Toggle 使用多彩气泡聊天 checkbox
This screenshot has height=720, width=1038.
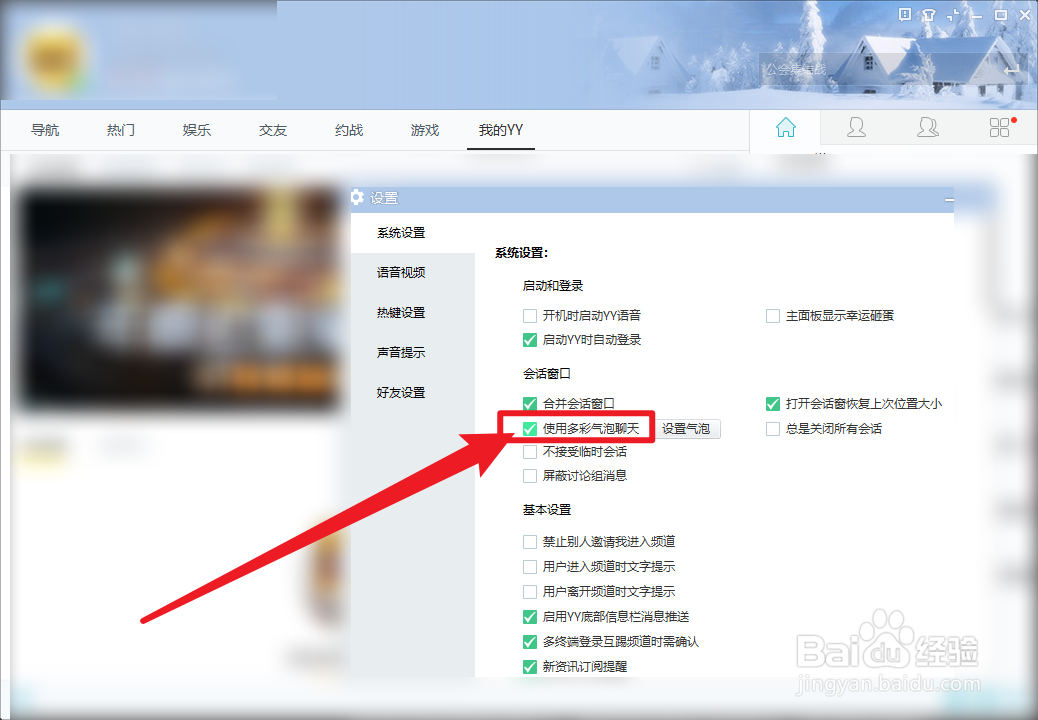pos(530,429)
